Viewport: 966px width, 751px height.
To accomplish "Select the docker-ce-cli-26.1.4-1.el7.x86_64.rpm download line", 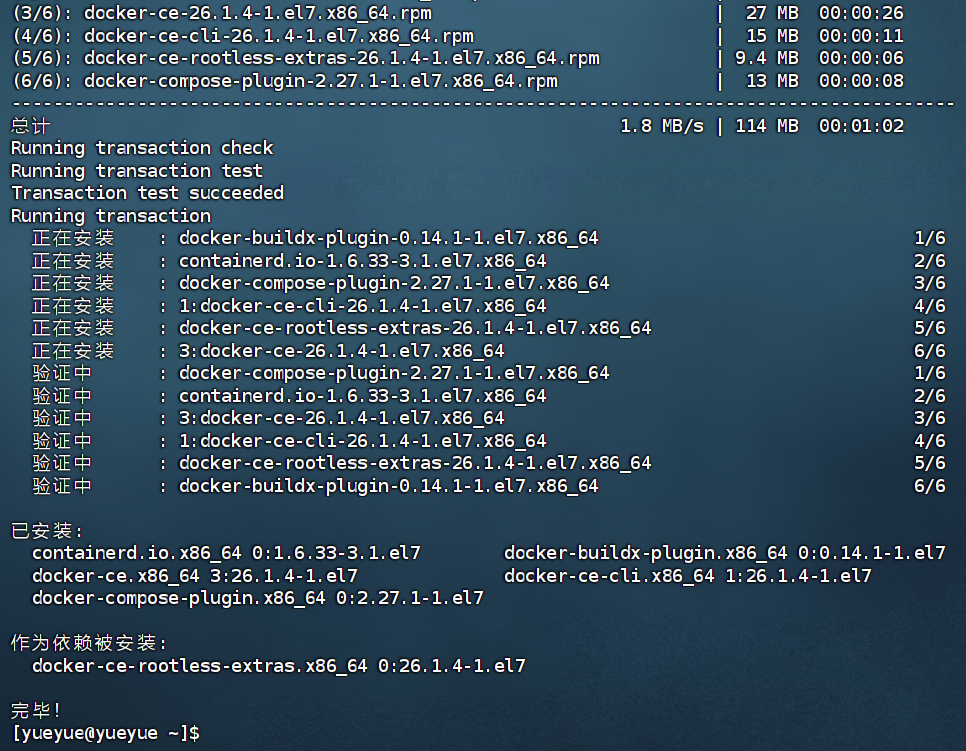I will point(458,36).
